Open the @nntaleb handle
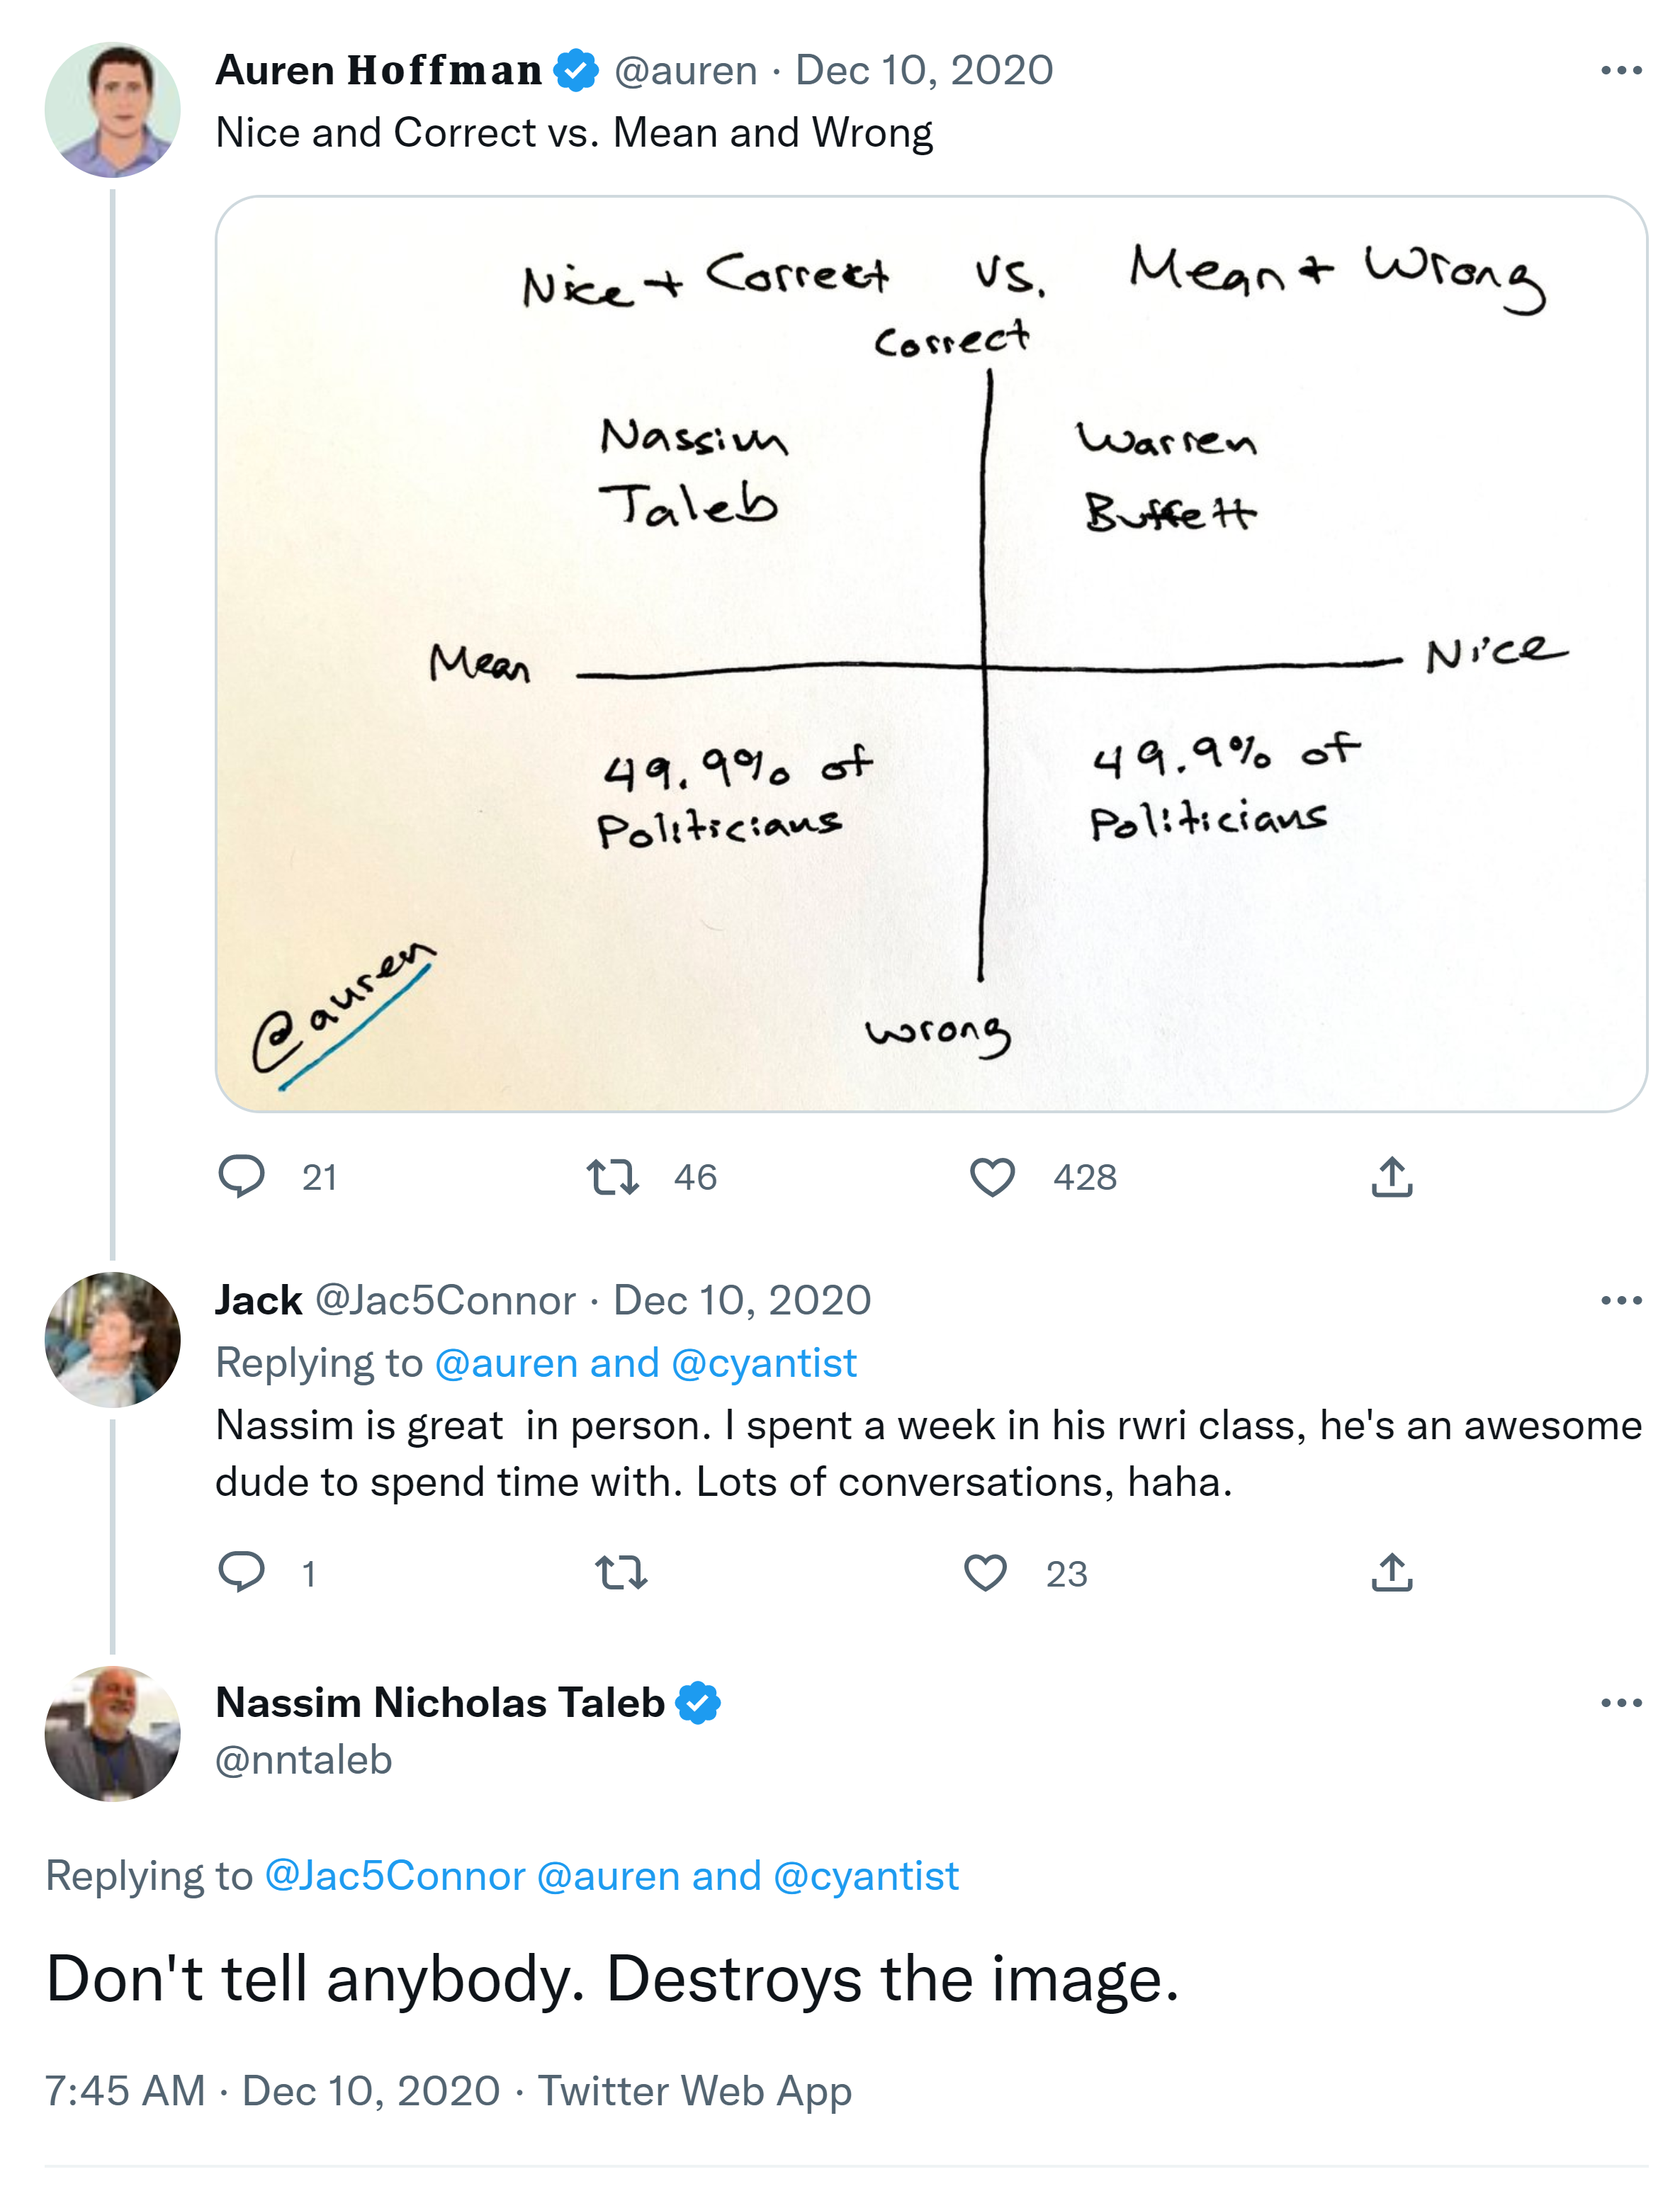 pyautogui.click(x=304, y=1760)
